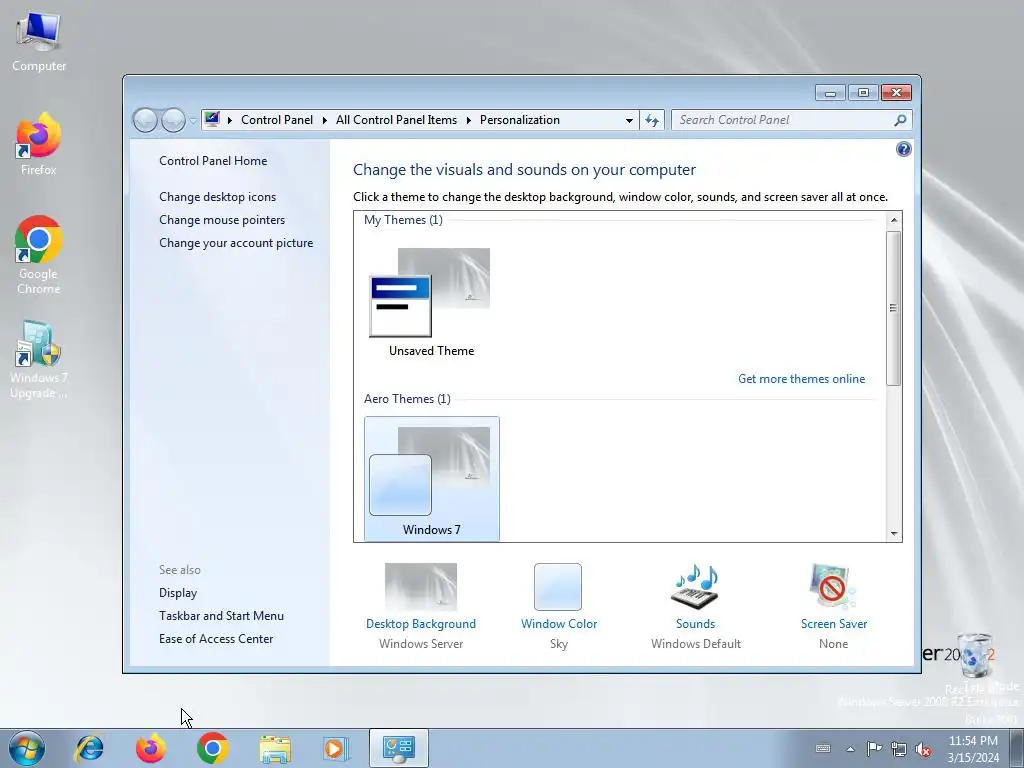Expand the arrow after All Control Panel Items
The width and height of the screenshot is (1024, 768).
pos(468,120)
